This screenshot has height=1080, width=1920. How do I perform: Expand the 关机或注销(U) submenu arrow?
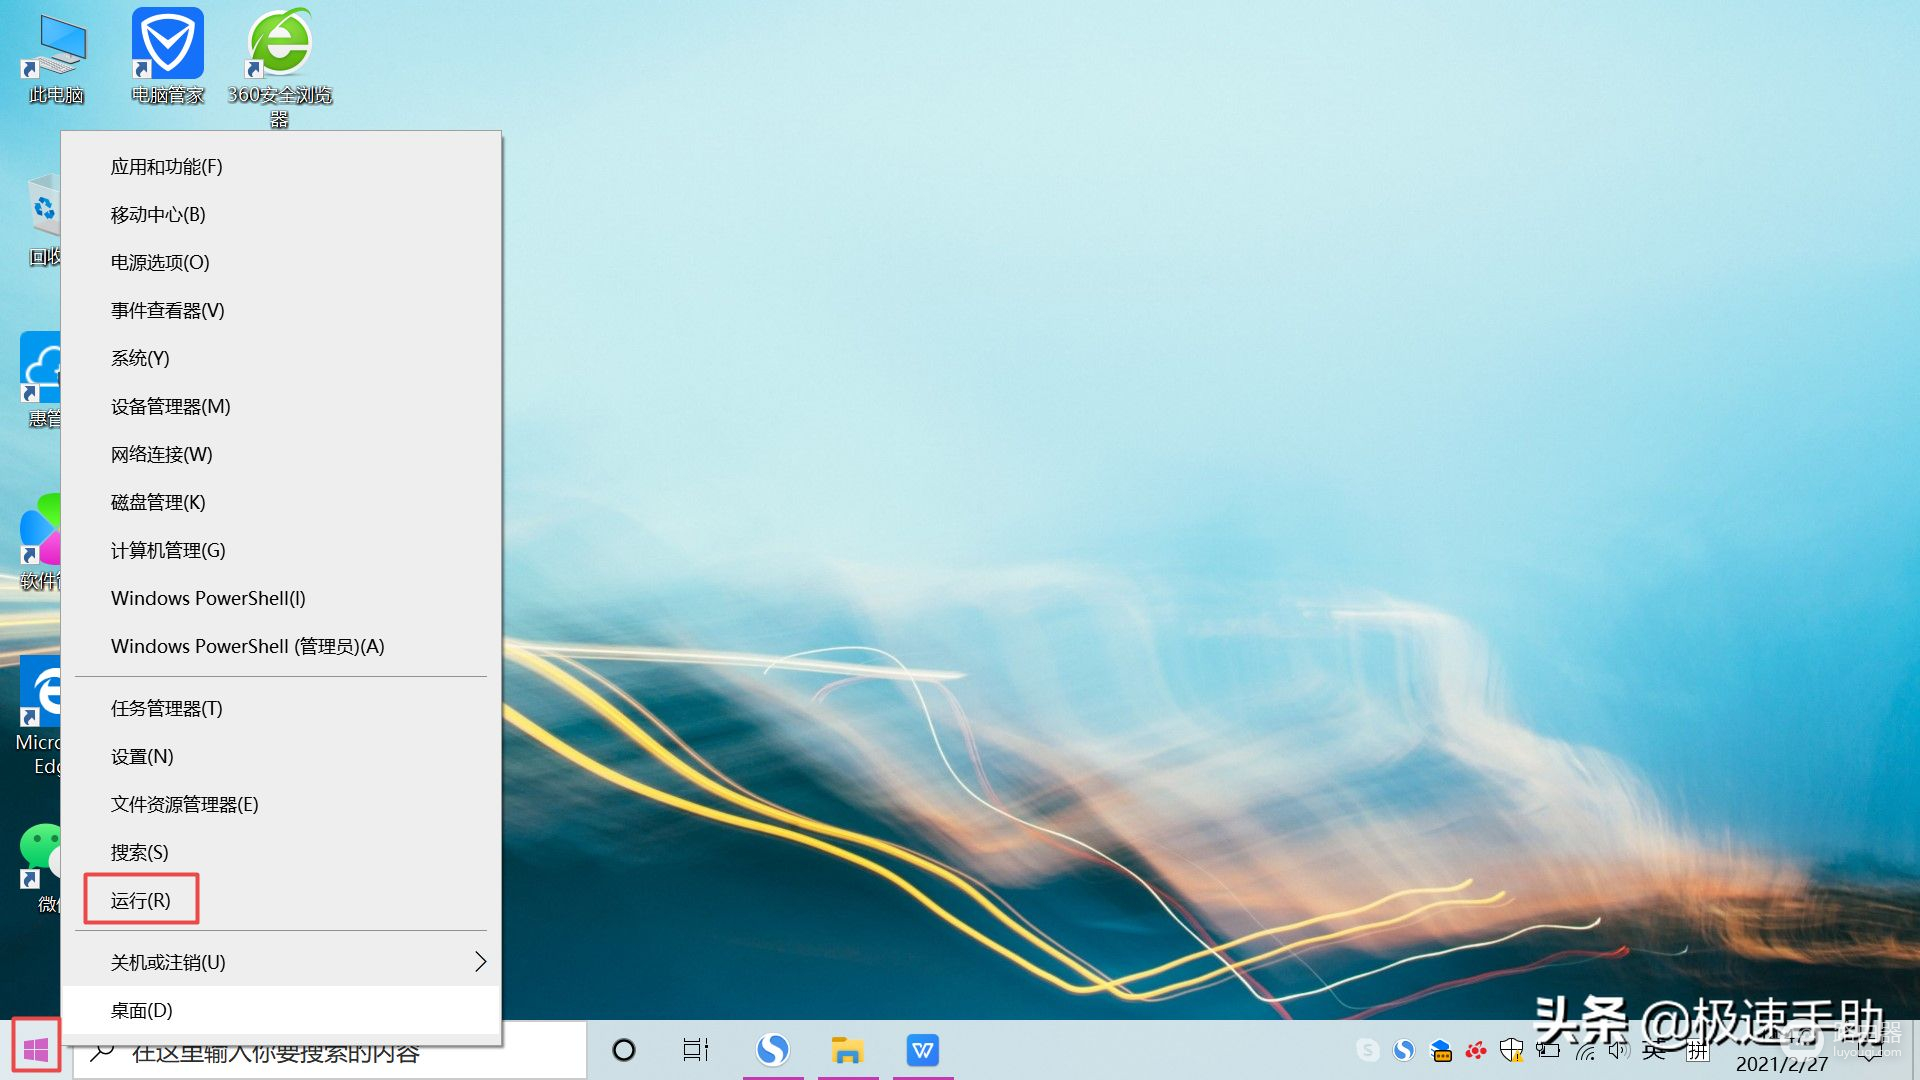[480, 961]
